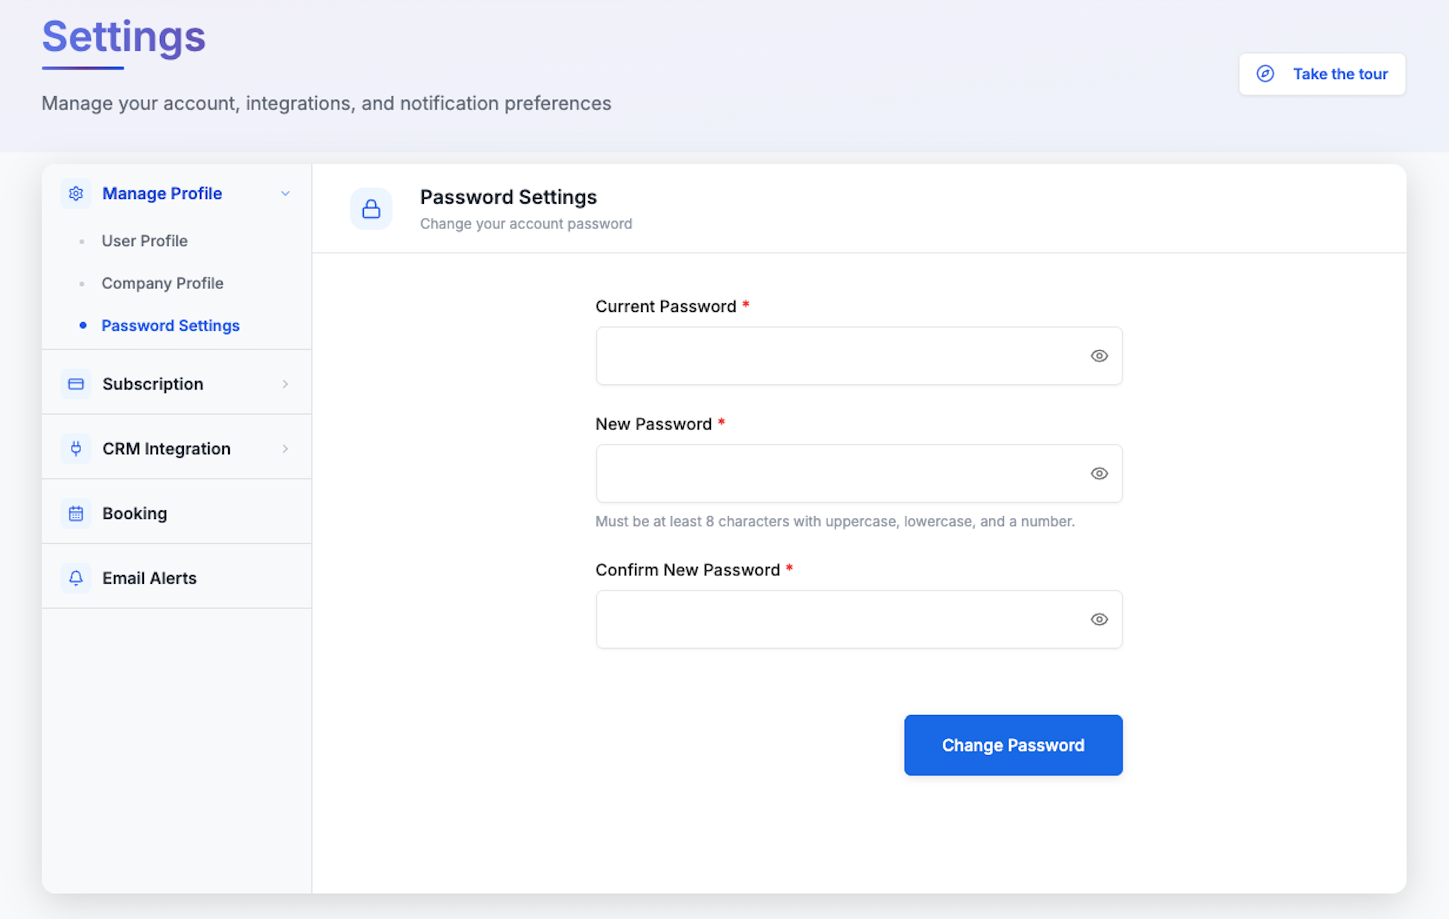Show the Current Password using eye icon
1449x919 pixels.
[x=1099, y=356]
